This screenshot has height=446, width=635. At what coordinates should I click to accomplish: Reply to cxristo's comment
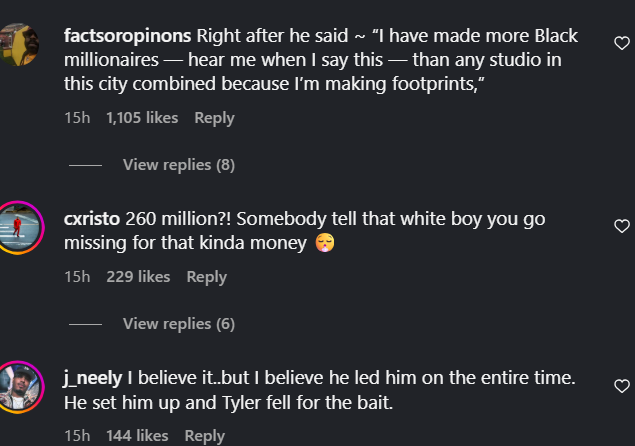tap(206, 277)
